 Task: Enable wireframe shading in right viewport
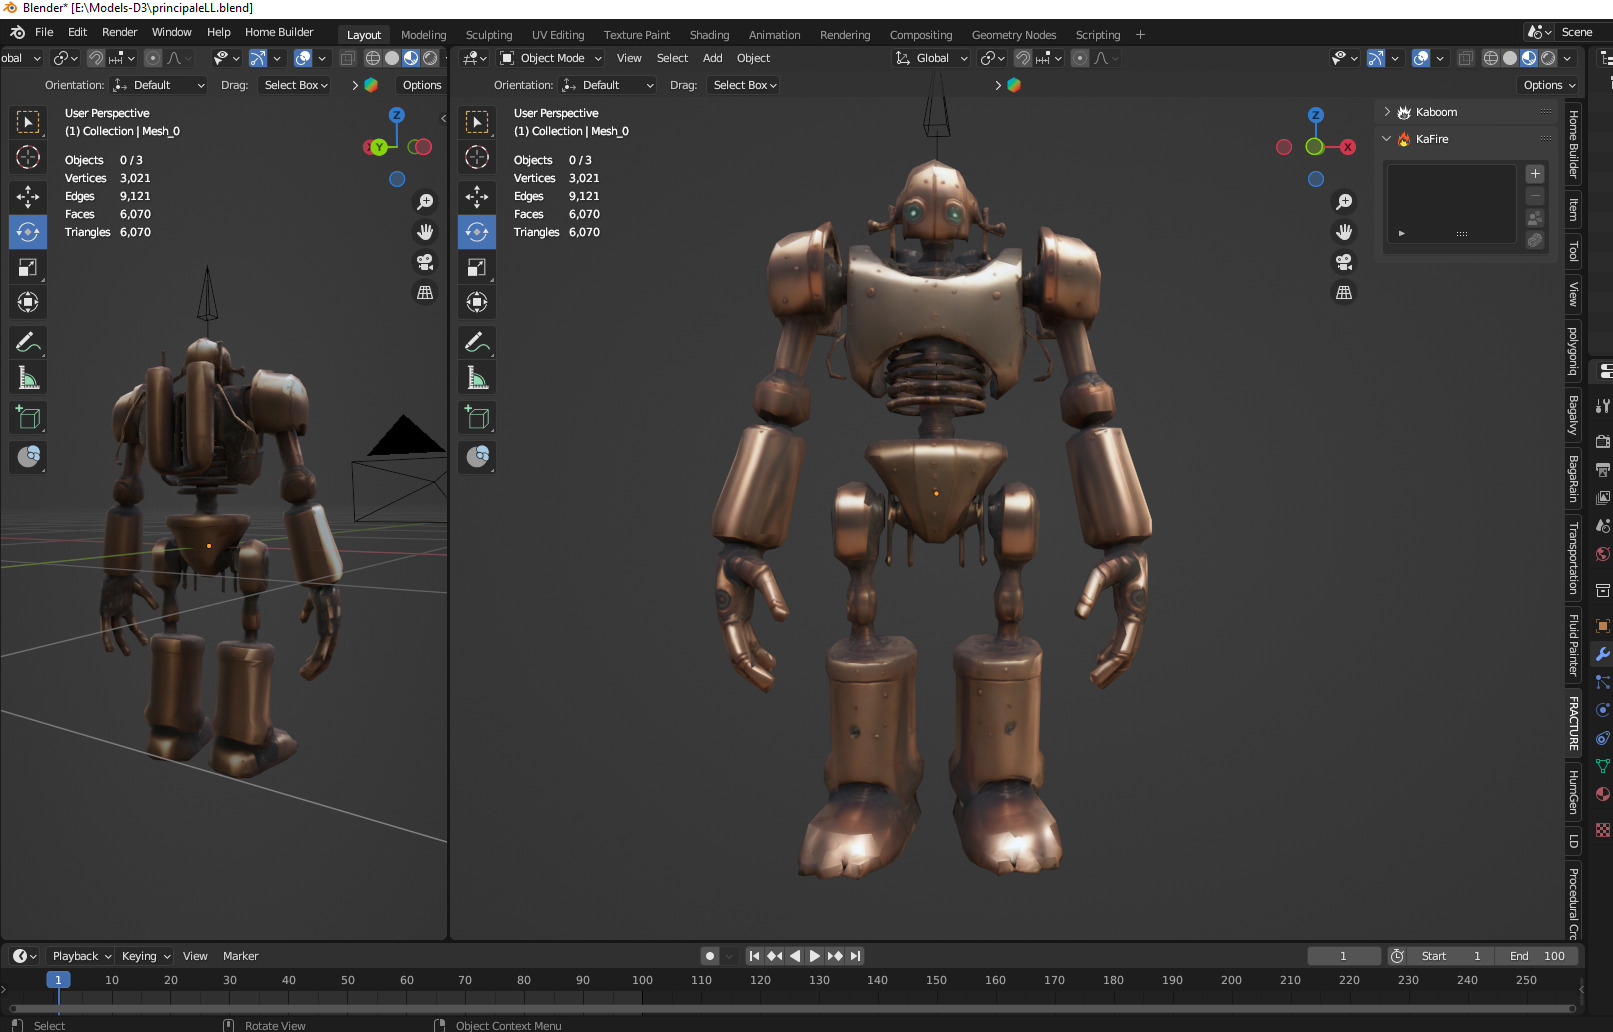pos(1490,58)
